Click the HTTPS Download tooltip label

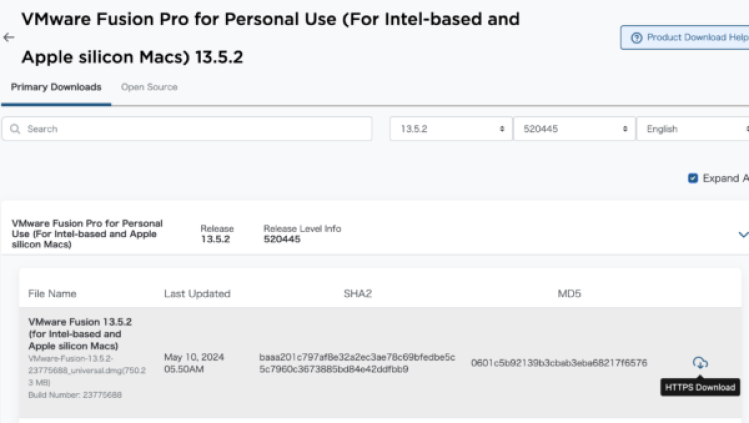700,387
